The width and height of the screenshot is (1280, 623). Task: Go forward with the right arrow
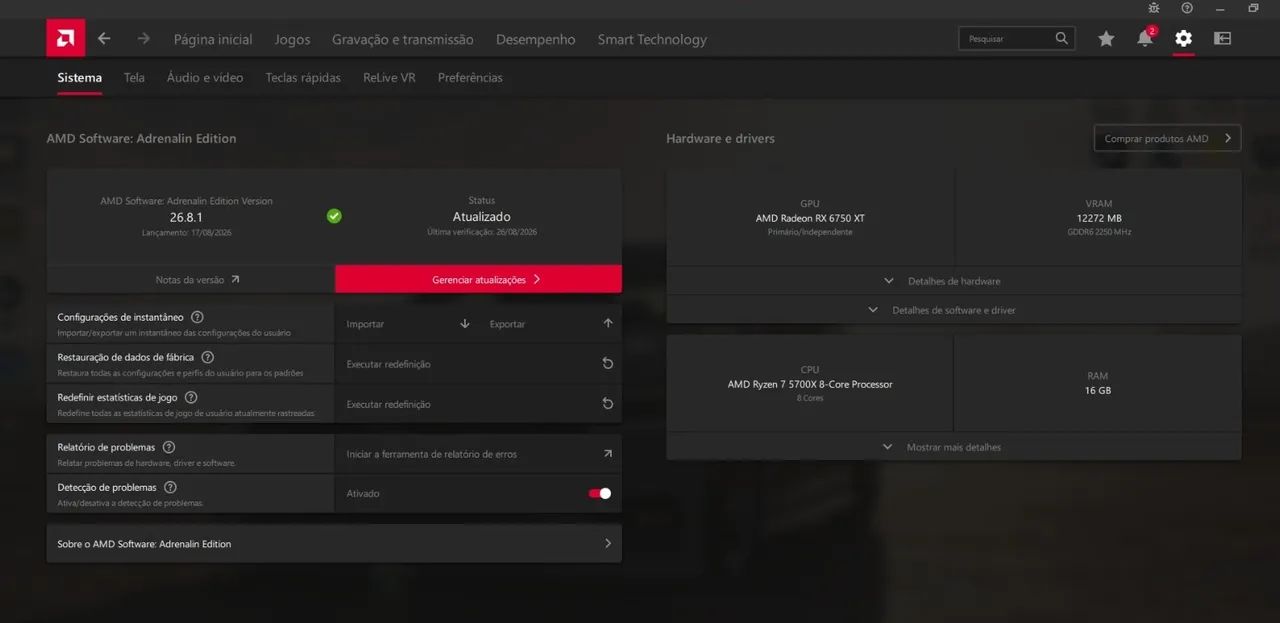click(x=143, y=39)
